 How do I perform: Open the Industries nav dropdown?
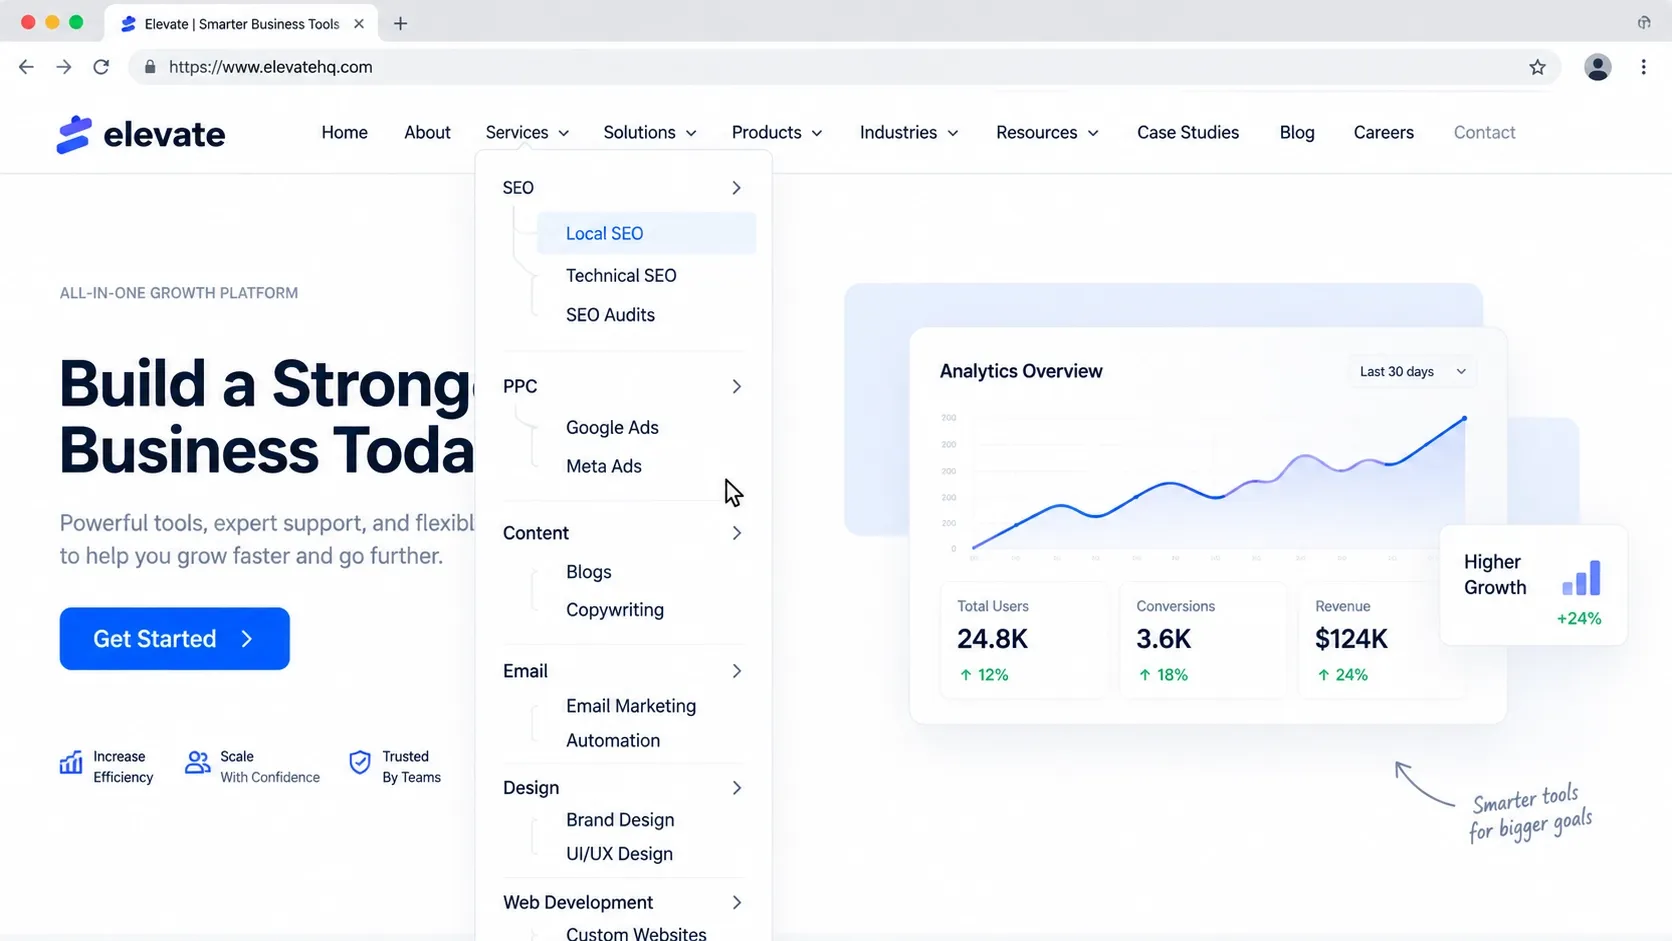(909, 132)
